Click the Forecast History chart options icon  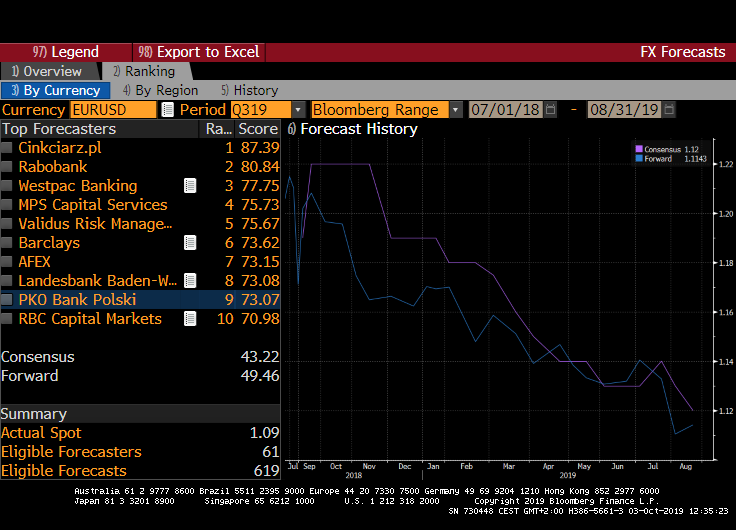coord(291,129)
